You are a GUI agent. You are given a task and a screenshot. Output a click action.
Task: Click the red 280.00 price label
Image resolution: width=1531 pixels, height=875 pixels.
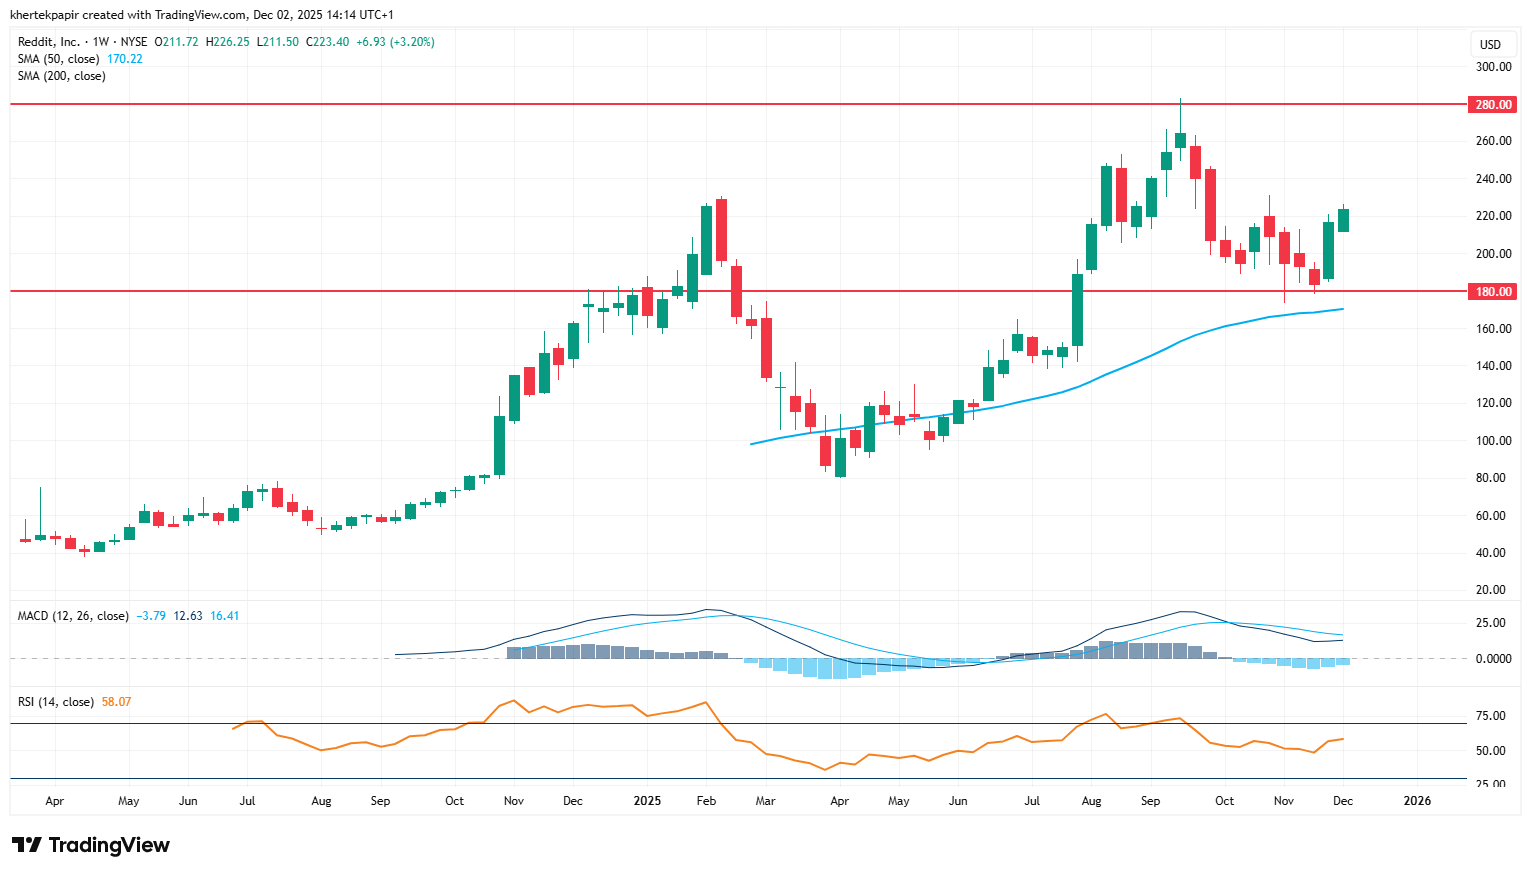[1493, 105]
